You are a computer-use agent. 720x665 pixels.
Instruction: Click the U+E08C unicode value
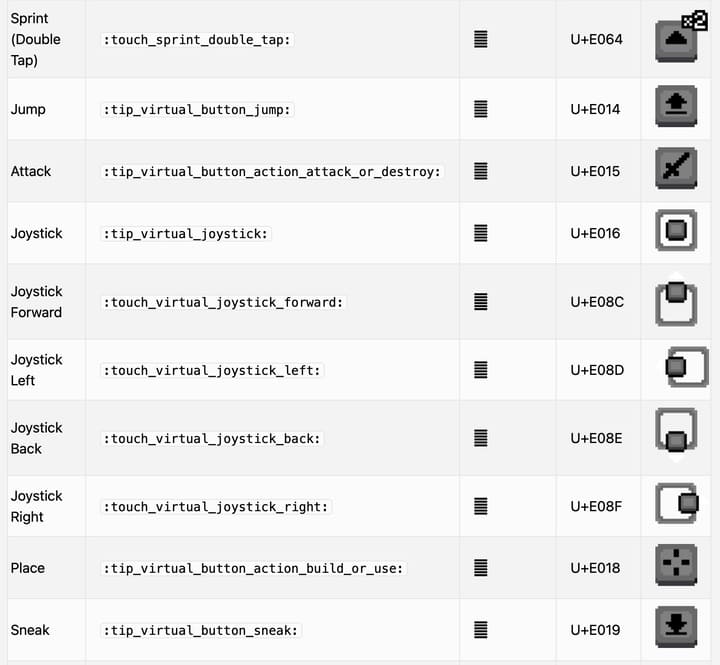click(x=597, y=302)
